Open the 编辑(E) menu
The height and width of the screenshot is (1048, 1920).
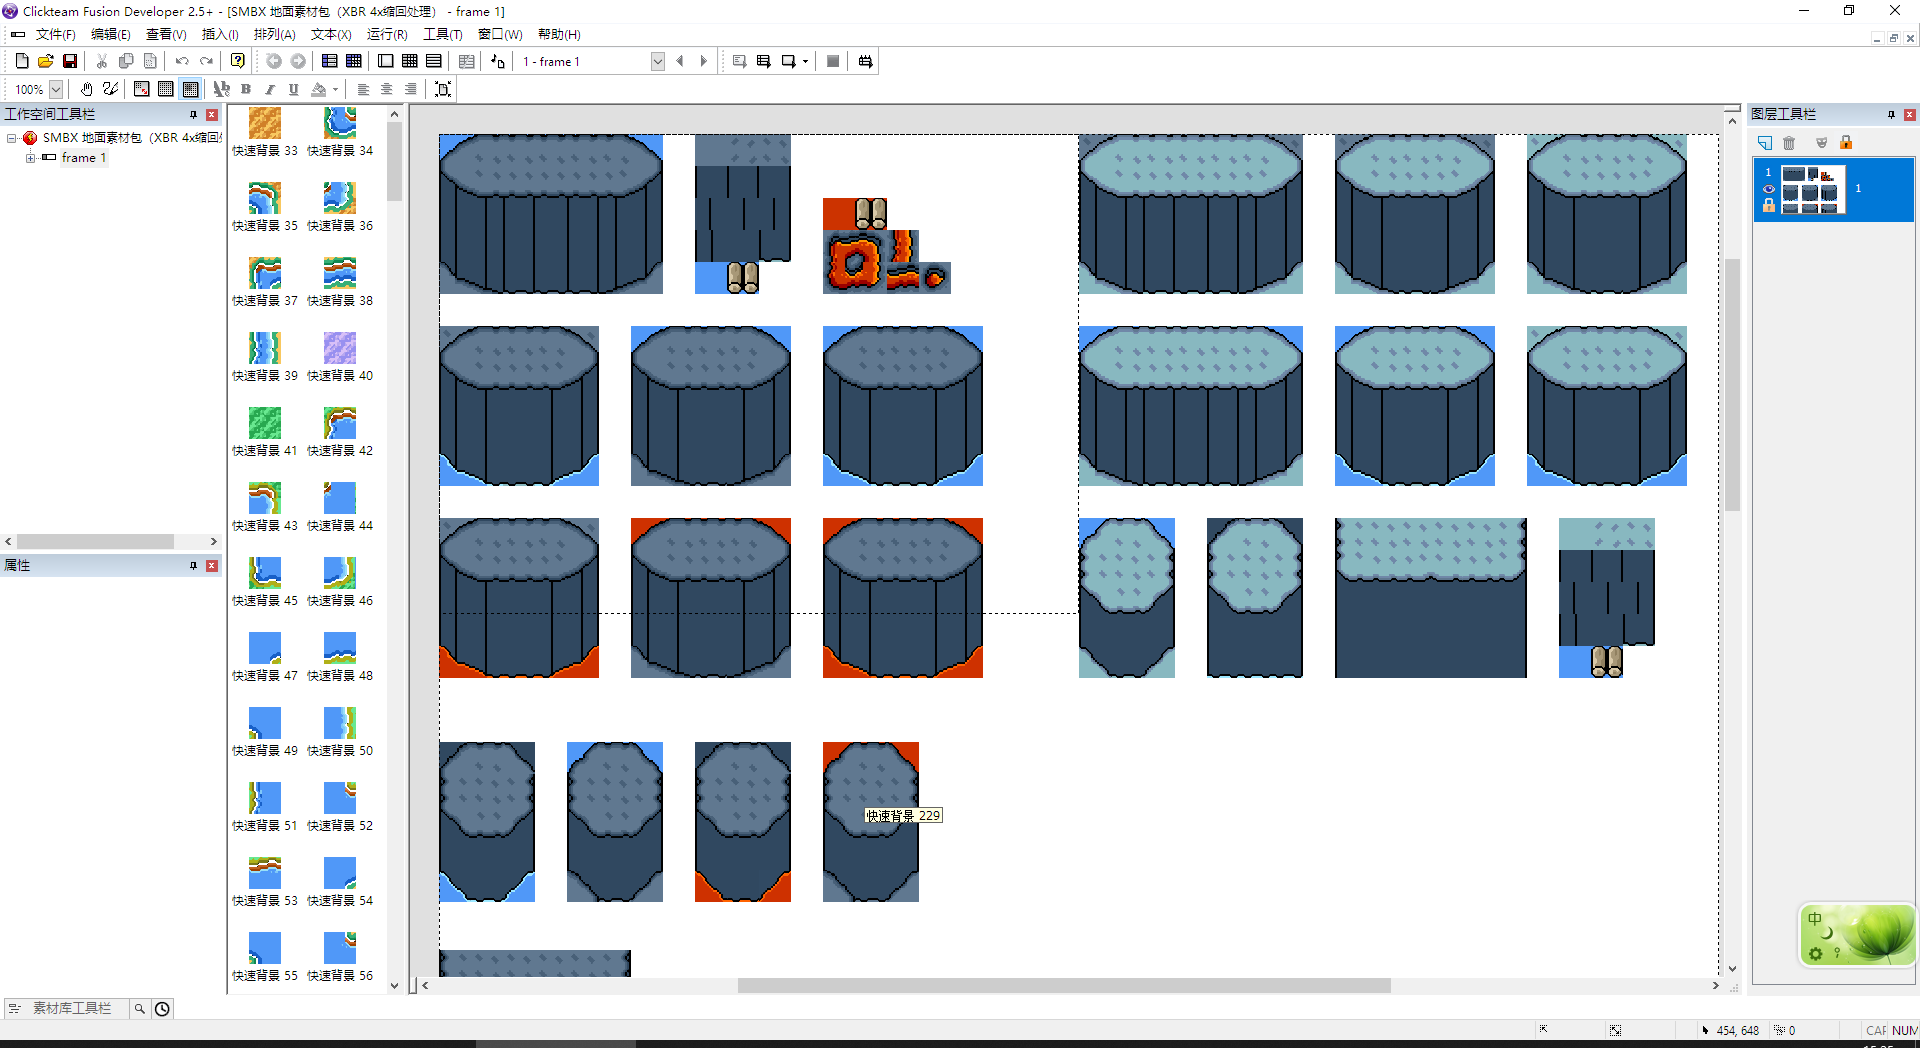click(111, 34)
